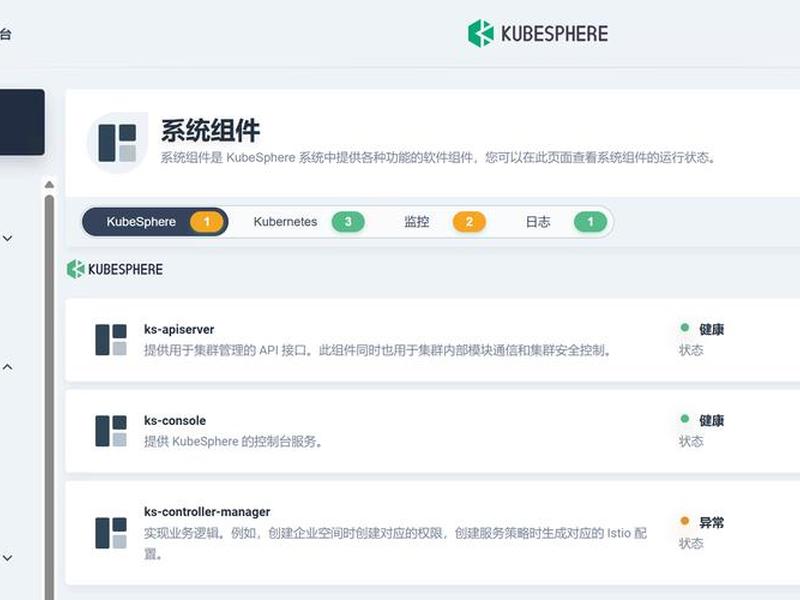Click the 健康 status text for ks-apiserver
Screen dimensions: 800x600
tap(711, 330)
